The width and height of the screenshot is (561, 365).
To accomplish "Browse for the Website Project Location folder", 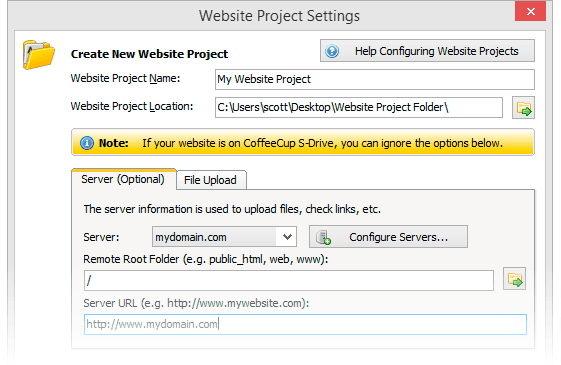I will click(523, 107).
